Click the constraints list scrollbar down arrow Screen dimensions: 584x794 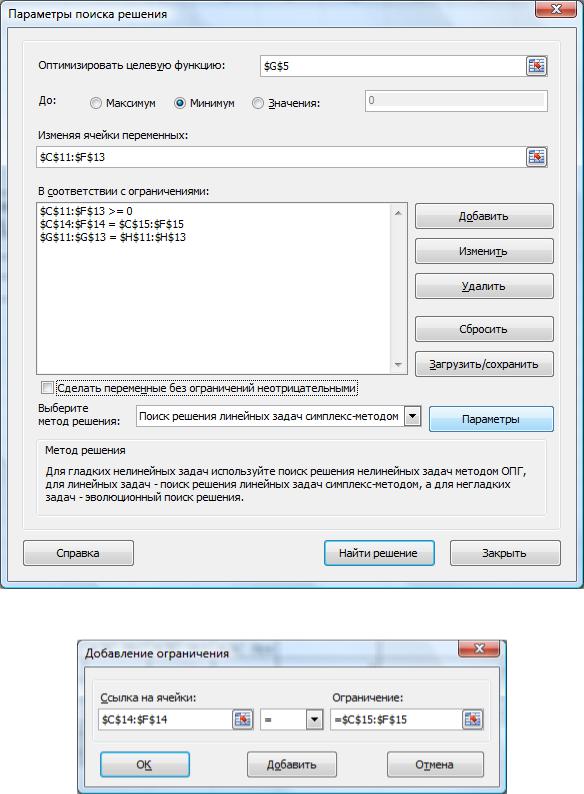(398, 365)
